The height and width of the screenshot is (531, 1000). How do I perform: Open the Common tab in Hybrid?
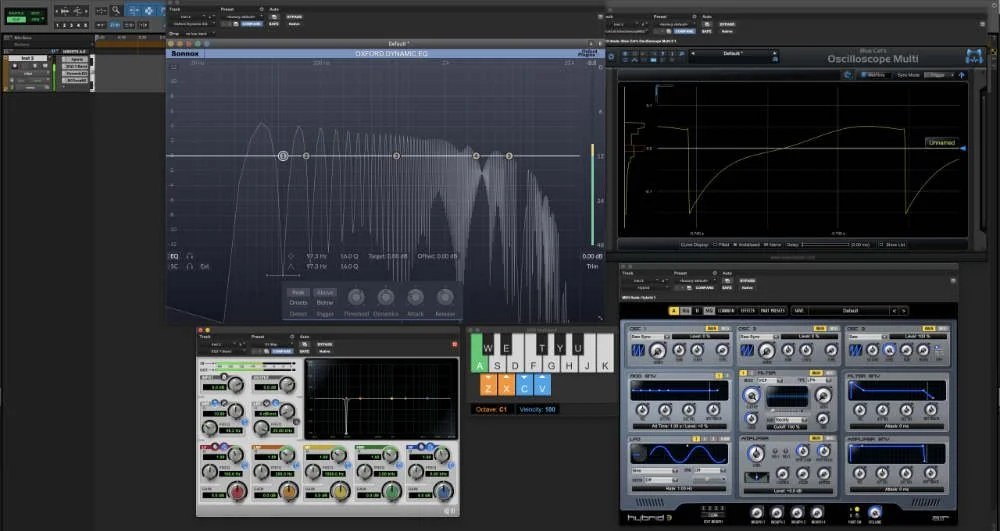point(726,311)
